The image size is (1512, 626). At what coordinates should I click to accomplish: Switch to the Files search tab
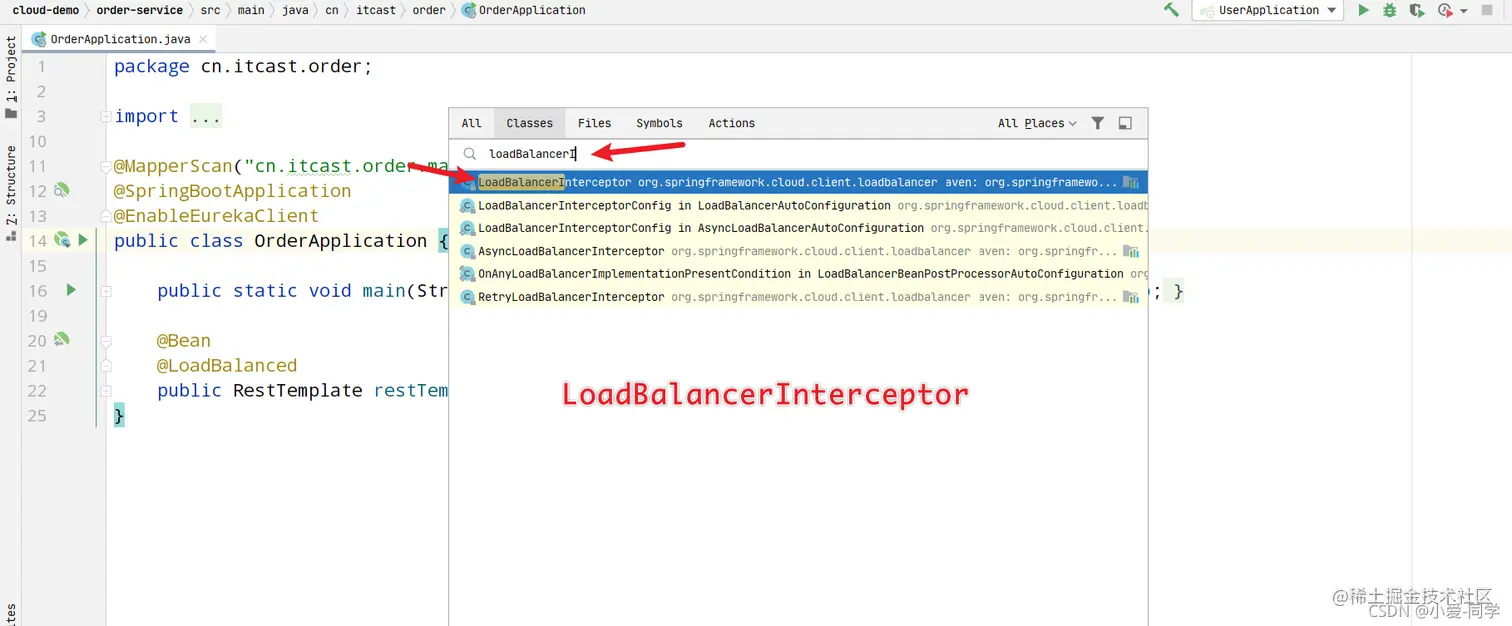(x=594, y=123)
